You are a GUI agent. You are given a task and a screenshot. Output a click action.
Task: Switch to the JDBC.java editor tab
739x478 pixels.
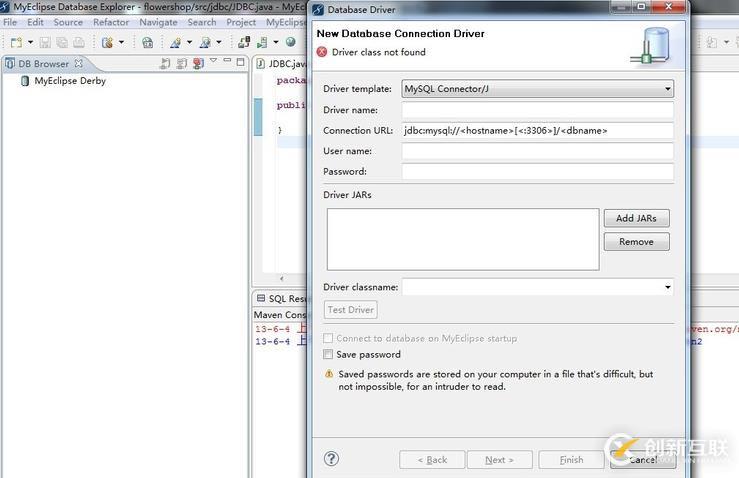[282, 64]
